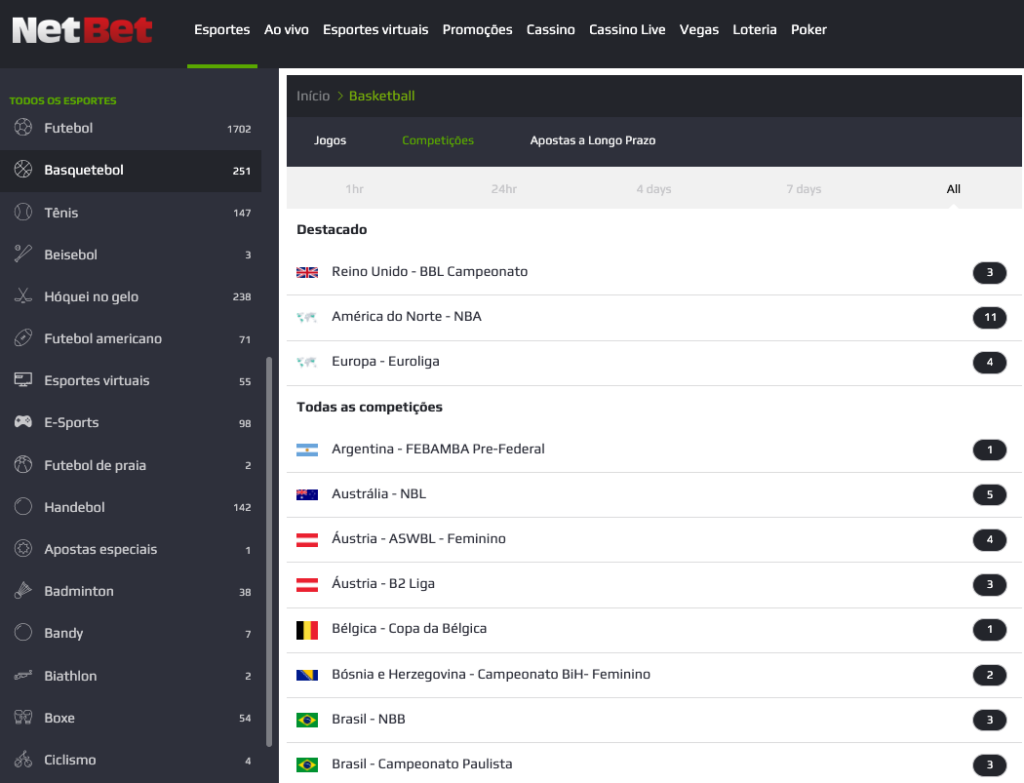Click the Argentina flag icon
This screenshot has height=783, width=1024.
pos(307,450)
